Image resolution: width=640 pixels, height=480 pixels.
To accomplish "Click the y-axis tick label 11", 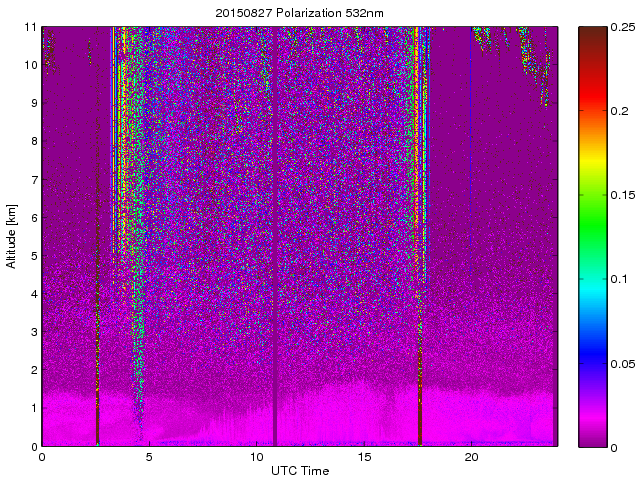I will [x=30, y=27].
